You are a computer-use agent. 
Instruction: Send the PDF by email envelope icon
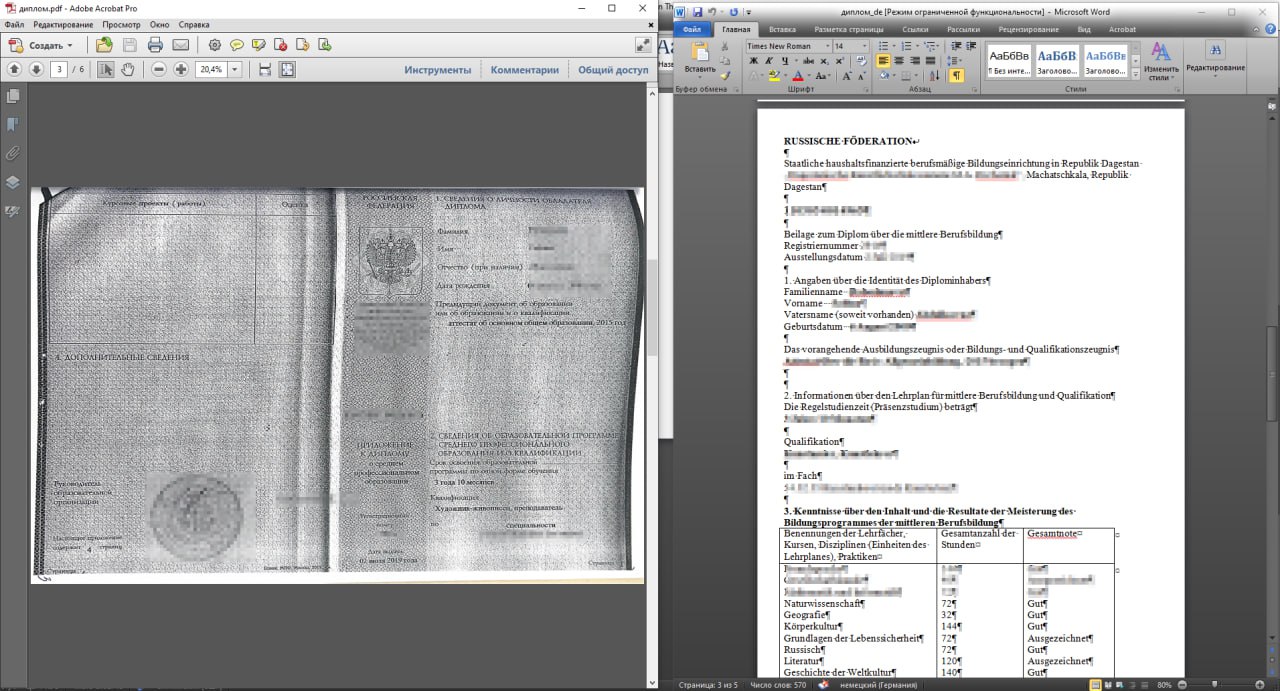(181, 45)
